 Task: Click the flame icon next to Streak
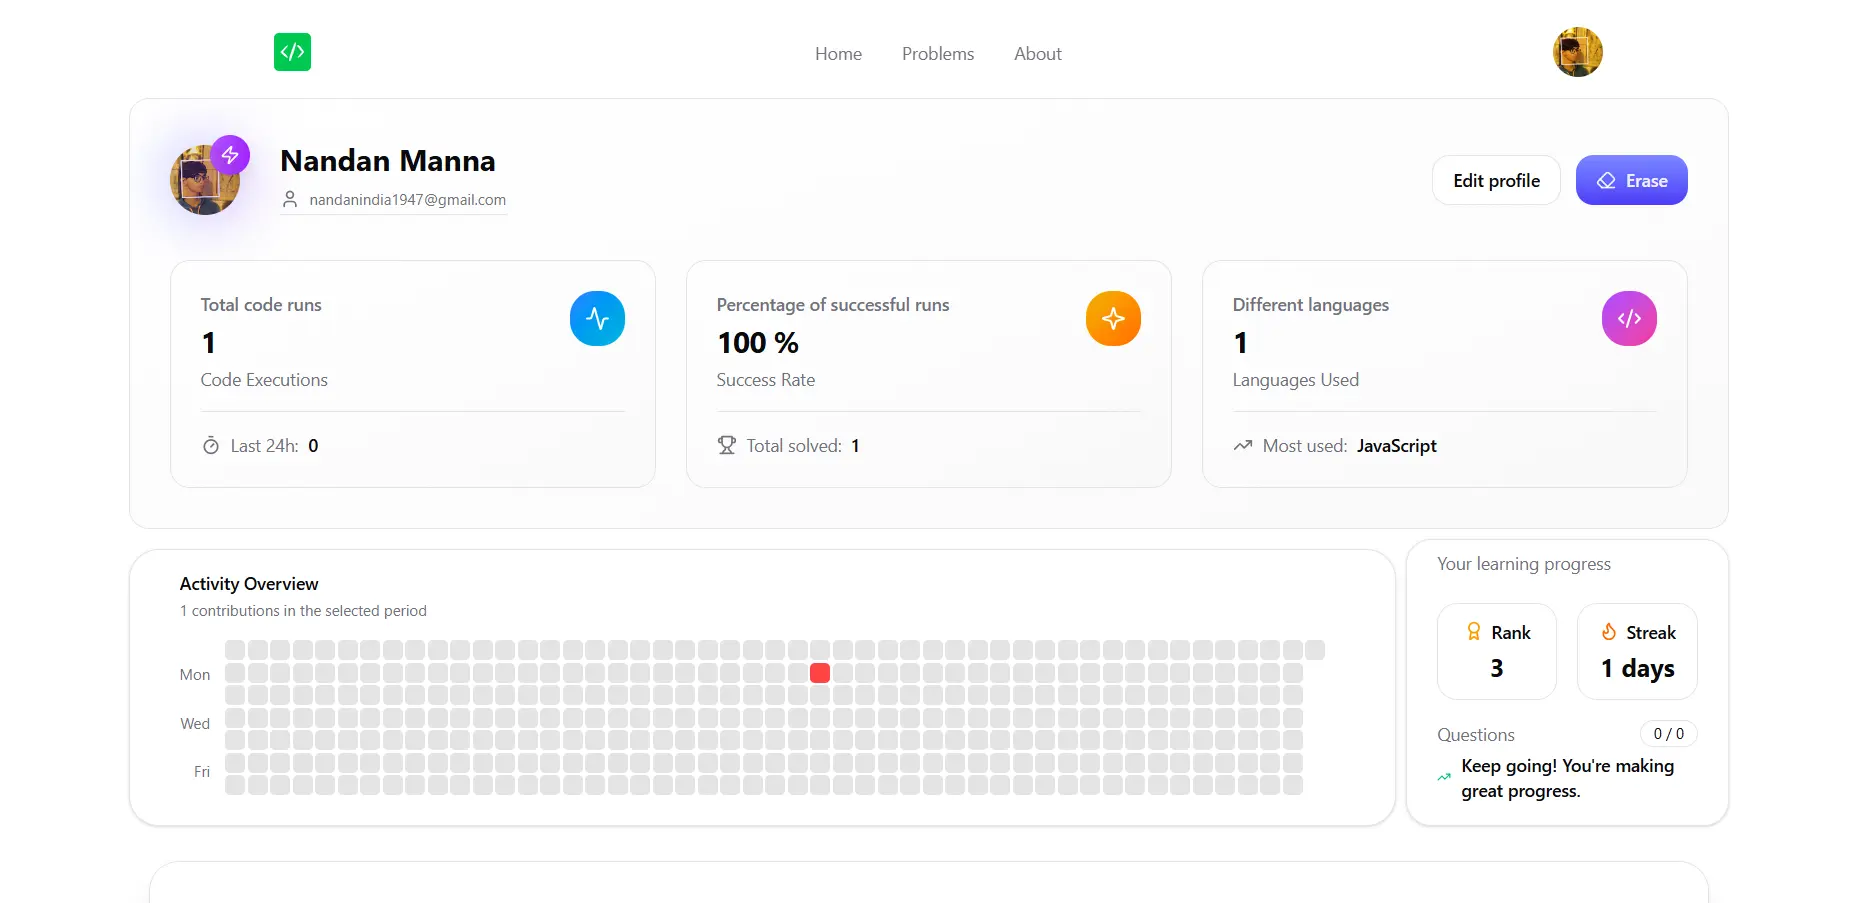click(x=1609, y=632)
